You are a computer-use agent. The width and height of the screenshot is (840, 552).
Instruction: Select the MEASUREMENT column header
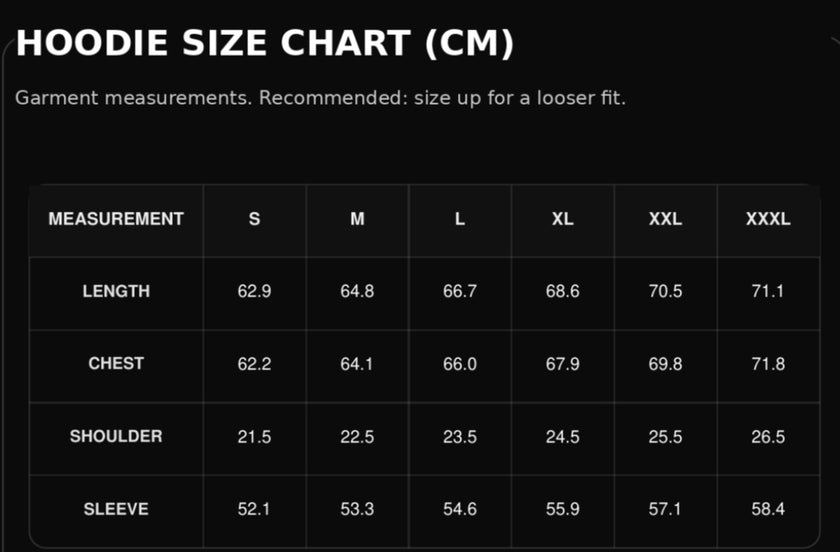116,219
